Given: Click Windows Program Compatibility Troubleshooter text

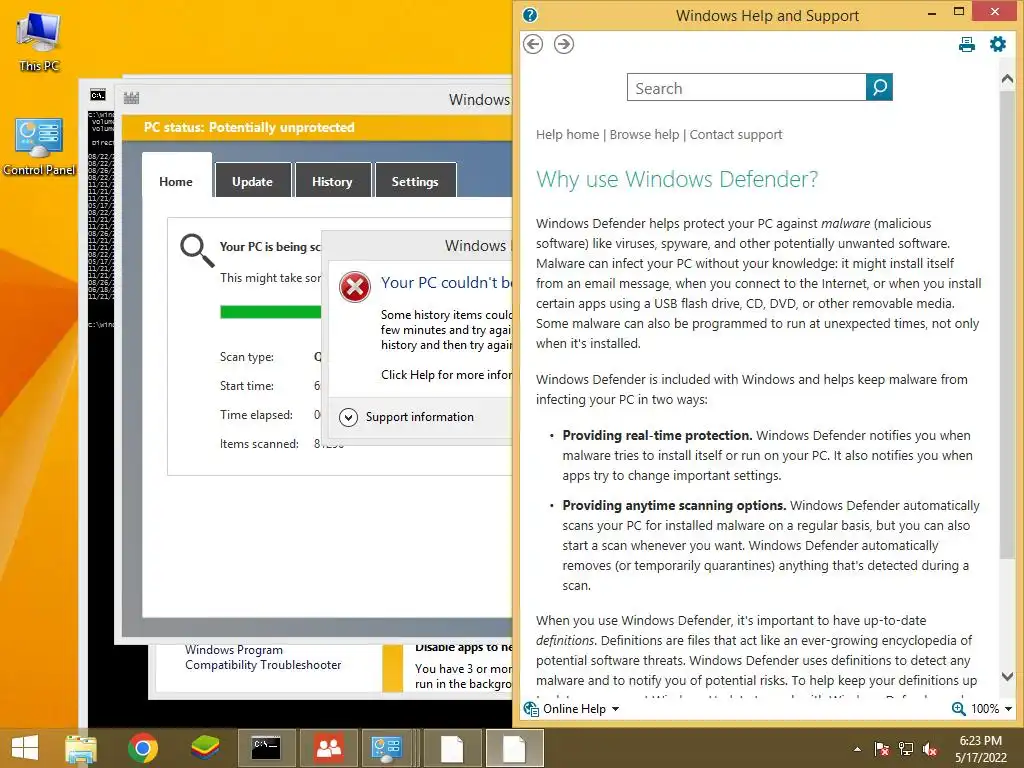Looking at the screenshot, I should point(263,657).
